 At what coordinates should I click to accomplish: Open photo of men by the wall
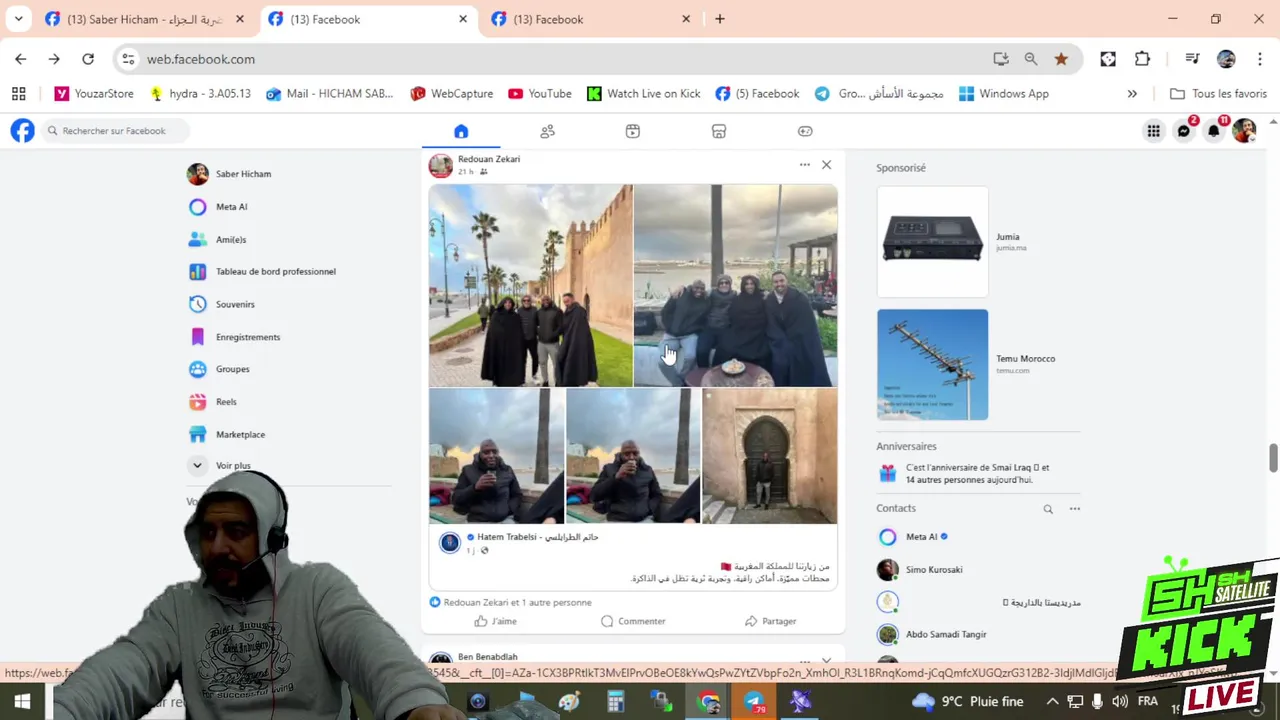530,285
